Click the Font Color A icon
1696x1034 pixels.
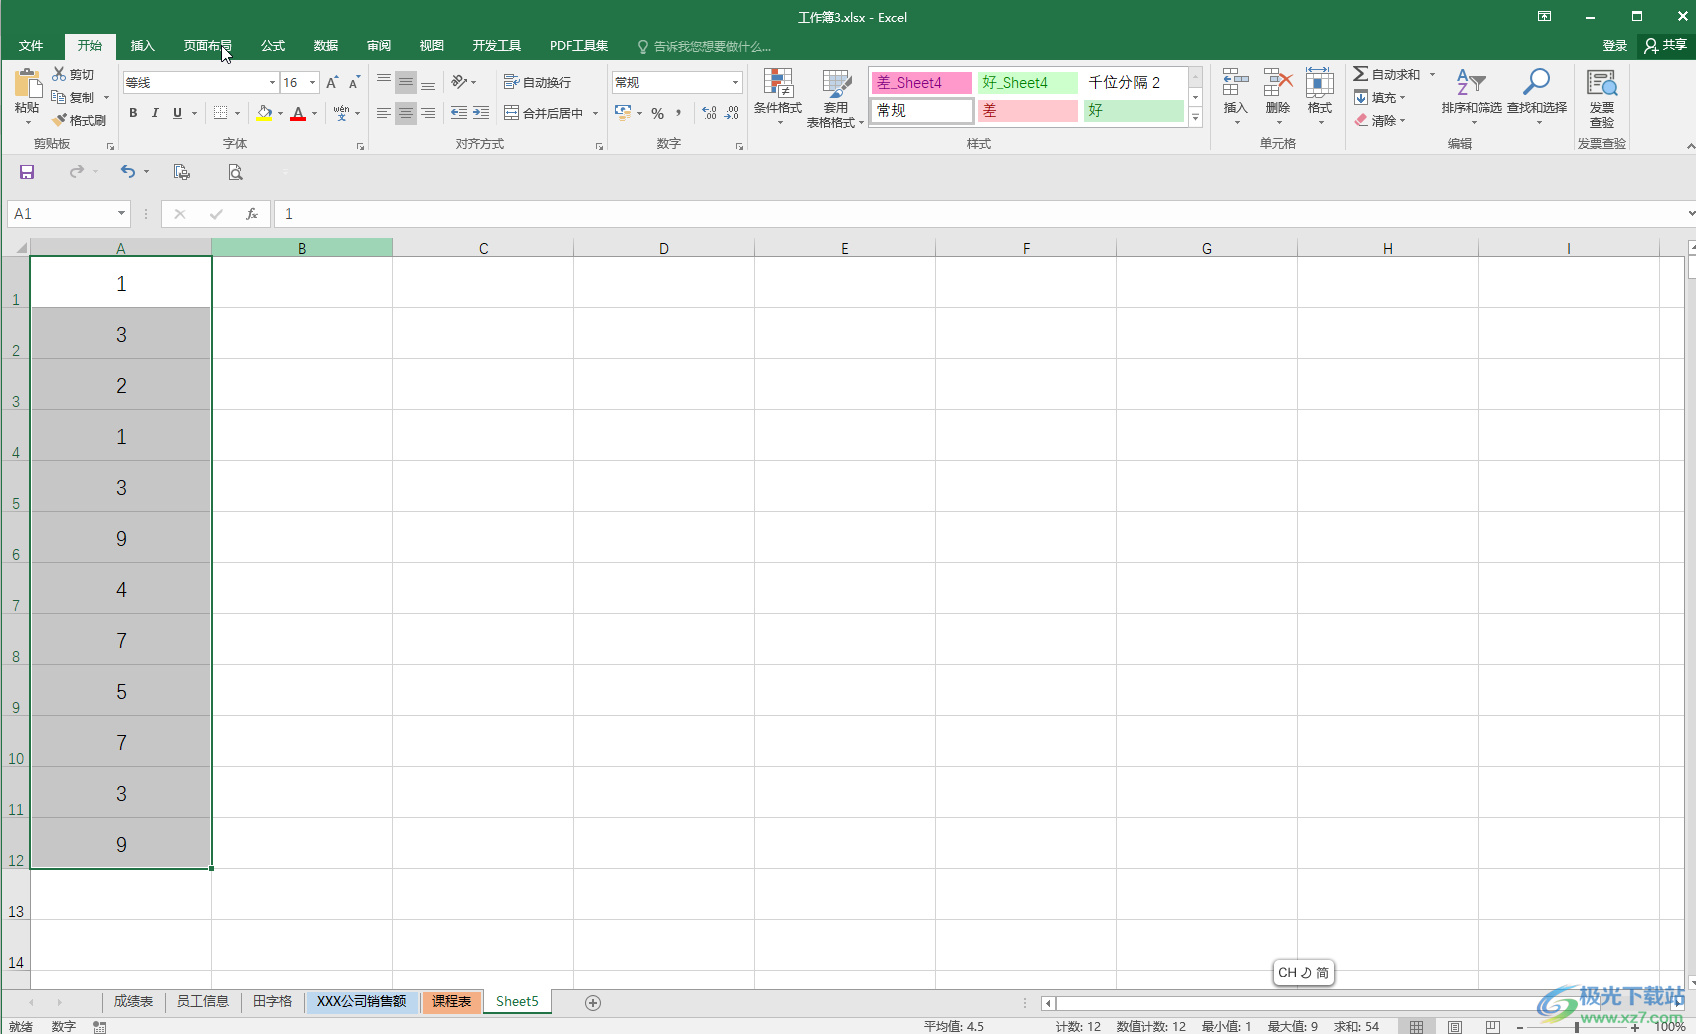(298, 113)
